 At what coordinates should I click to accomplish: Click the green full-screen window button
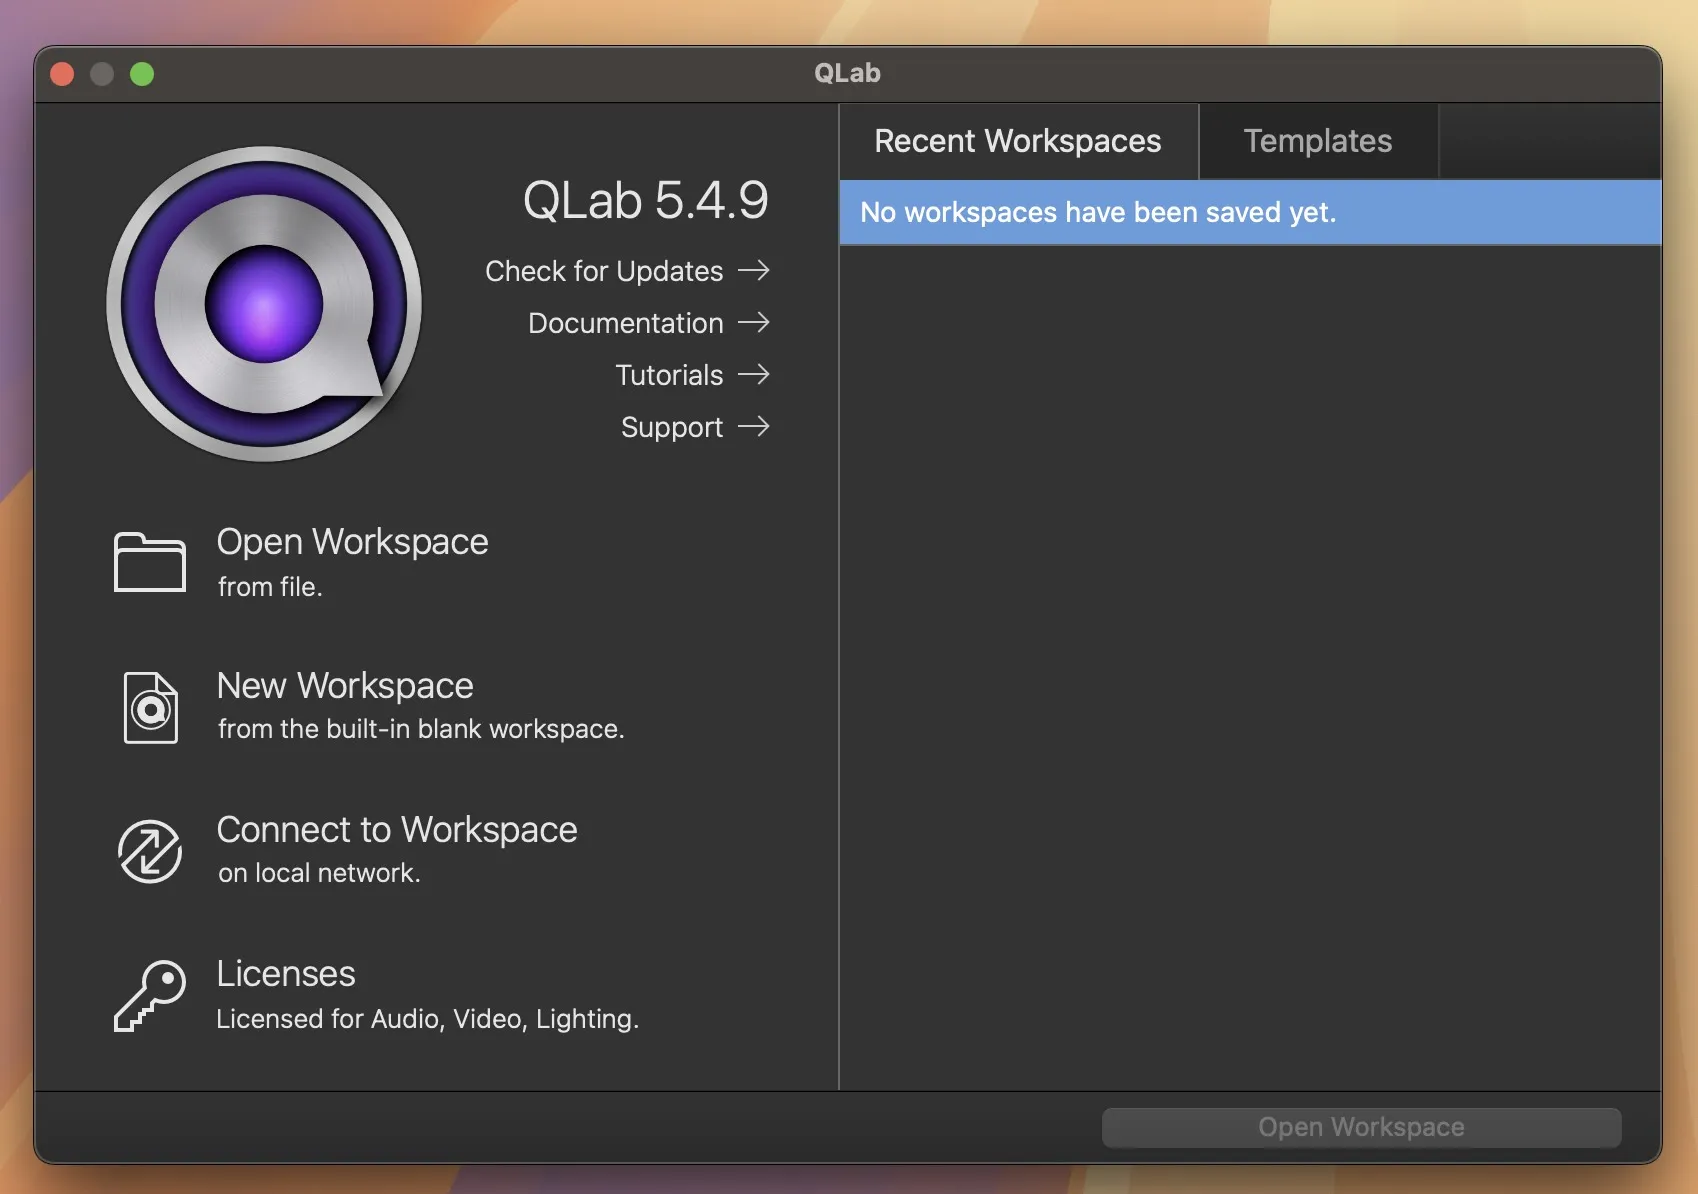coord(142,74)
